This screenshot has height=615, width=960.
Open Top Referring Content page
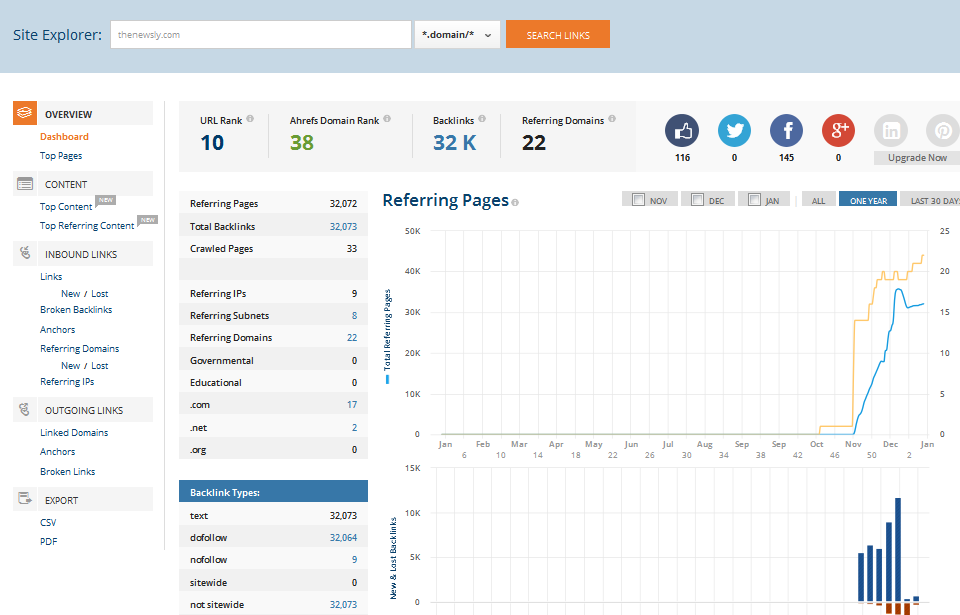[x=87, y=225]
